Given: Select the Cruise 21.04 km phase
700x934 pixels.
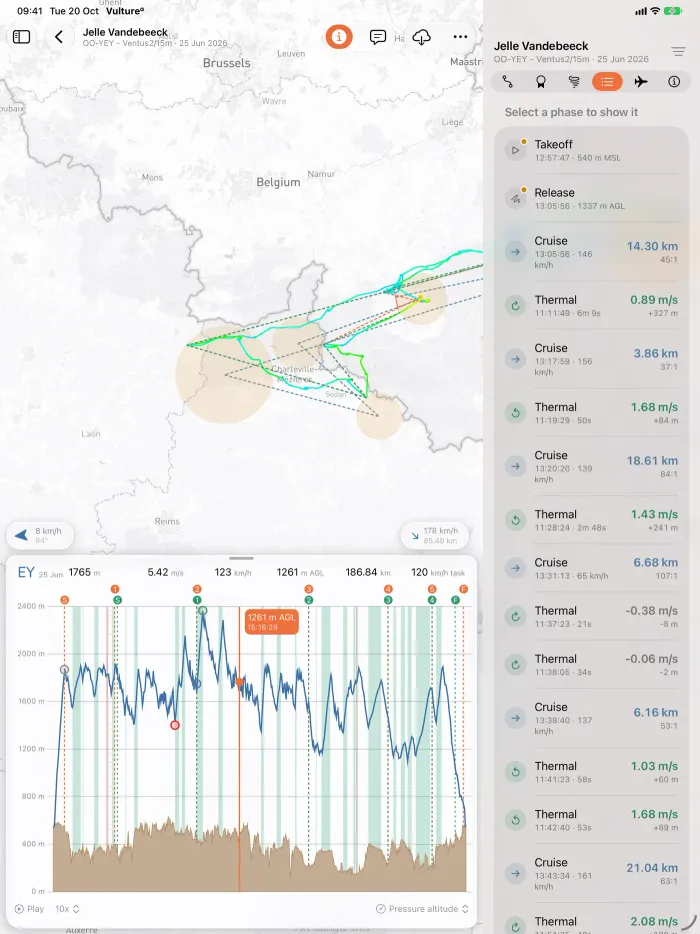Looking at the screenshot, I should (x=592, y=874).
